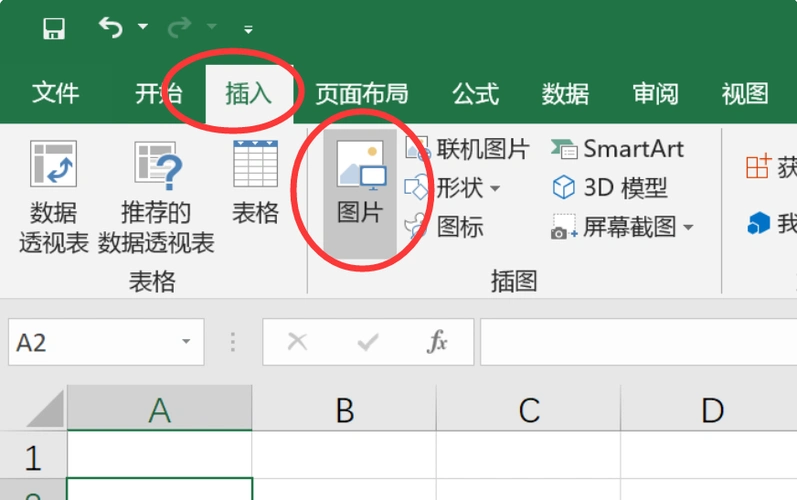Select column C header
The image size is (797, 500).
click(x=529, y=408)
